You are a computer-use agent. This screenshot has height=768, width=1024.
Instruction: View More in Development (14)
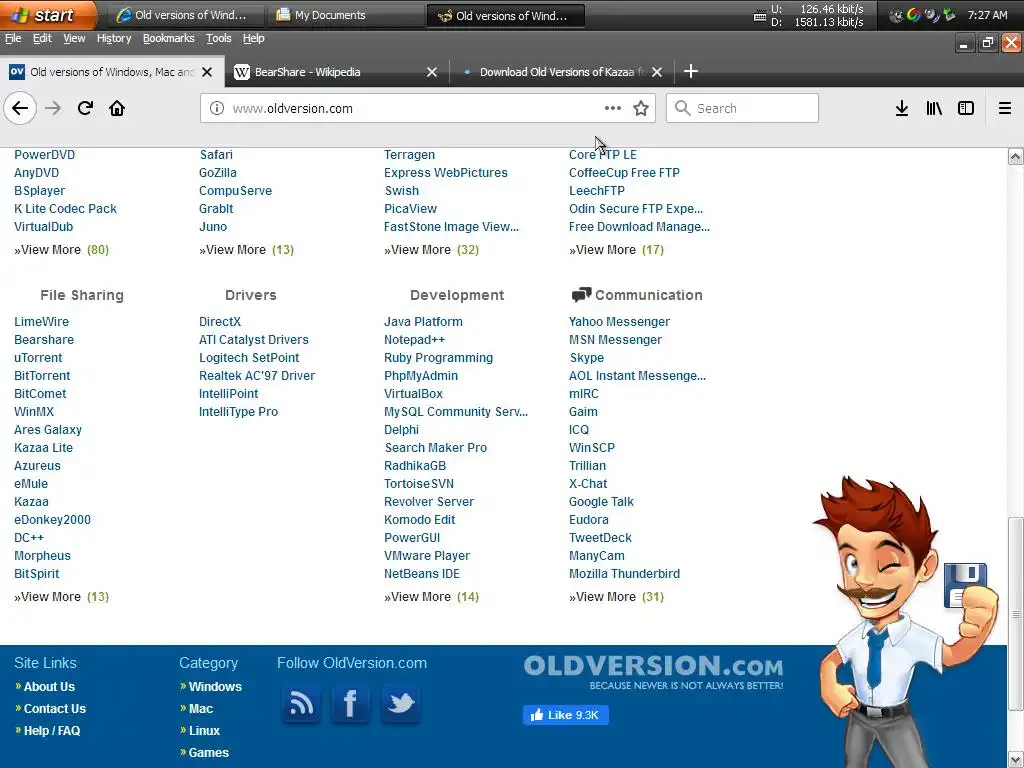click(432, 597)
